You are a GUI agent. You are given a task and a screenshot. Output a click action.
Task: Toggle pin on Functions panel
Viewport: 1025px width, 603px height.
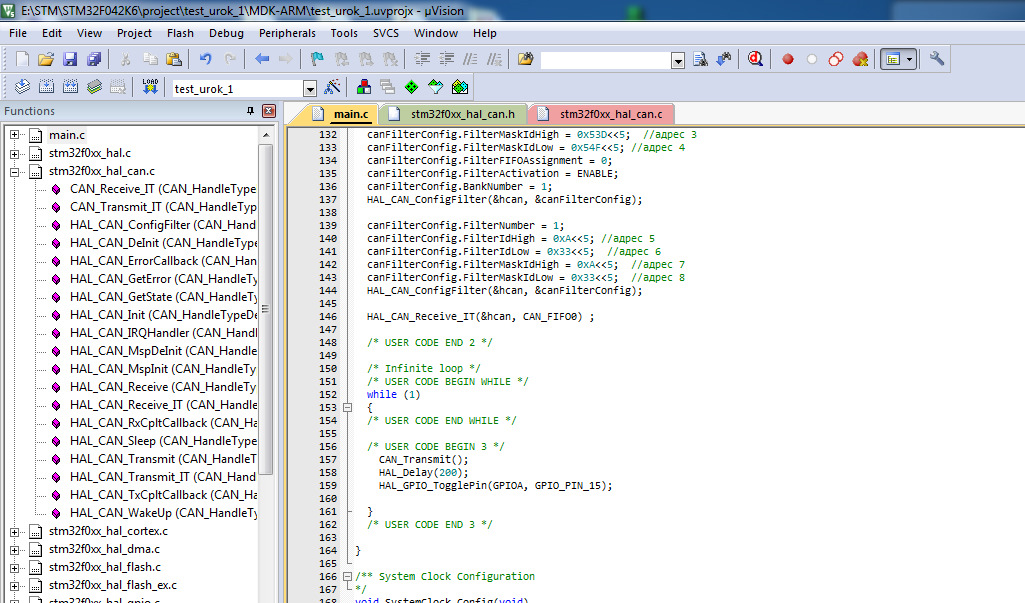point(251,111)
